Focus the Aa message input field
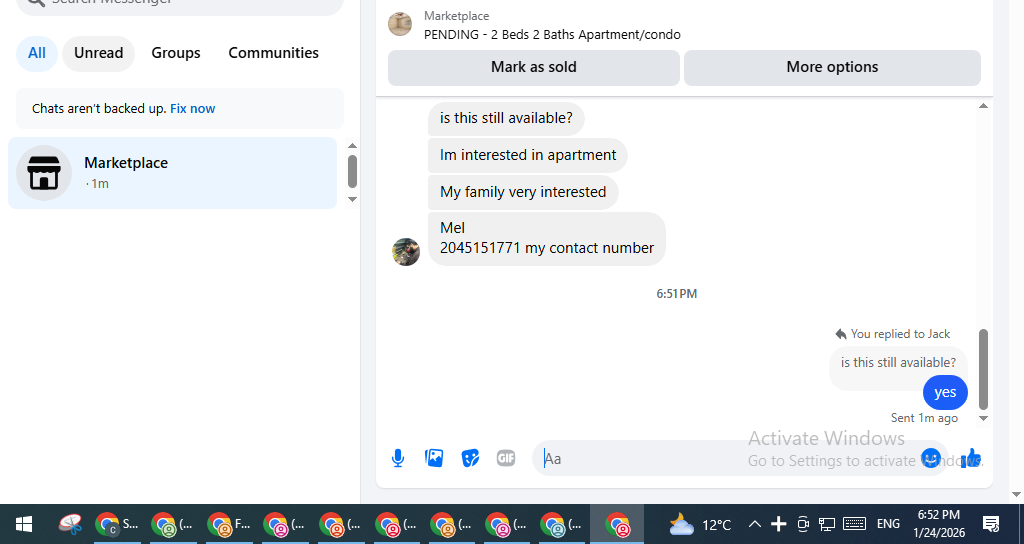The image size is (1024, 544). coord(725,458)
